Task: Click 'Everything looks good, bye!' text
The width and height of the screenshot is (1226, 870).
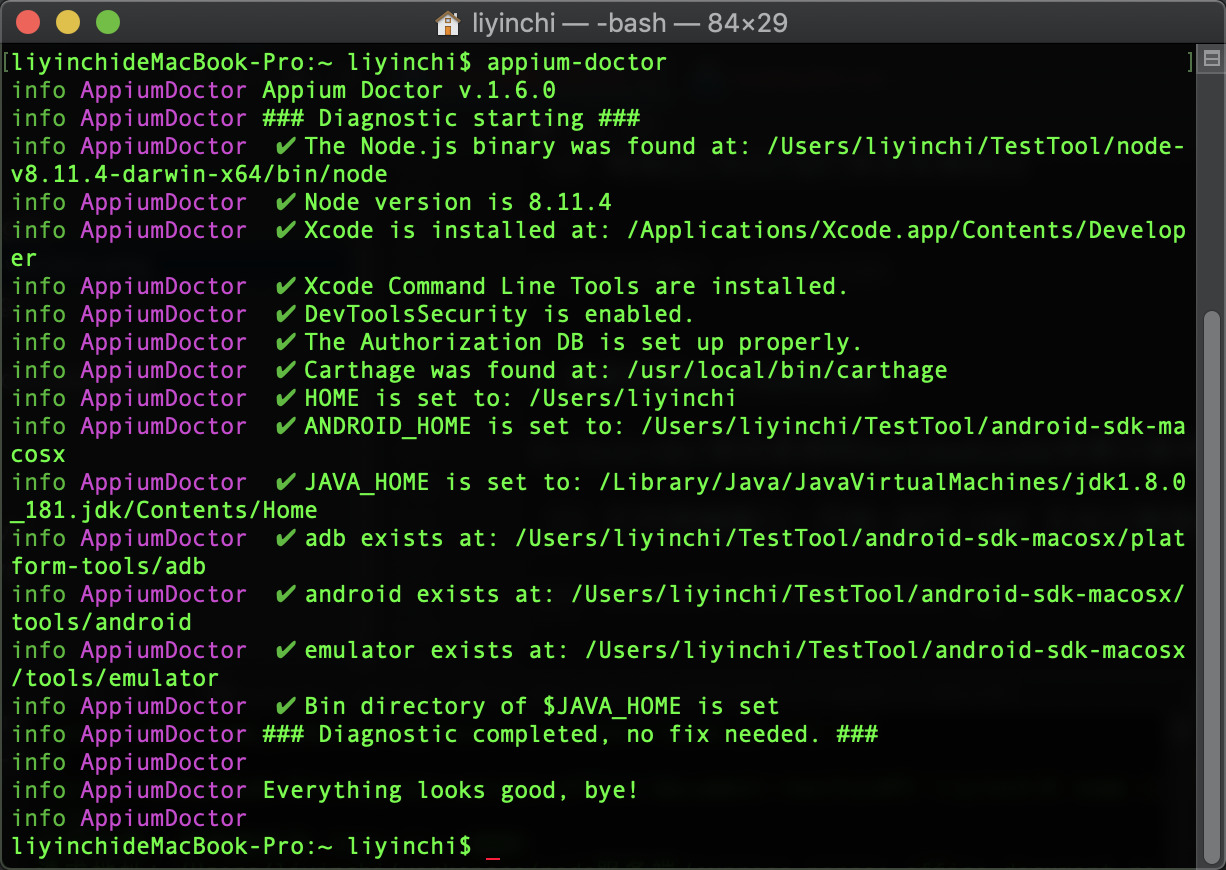Action: click(x=451, y=790)
